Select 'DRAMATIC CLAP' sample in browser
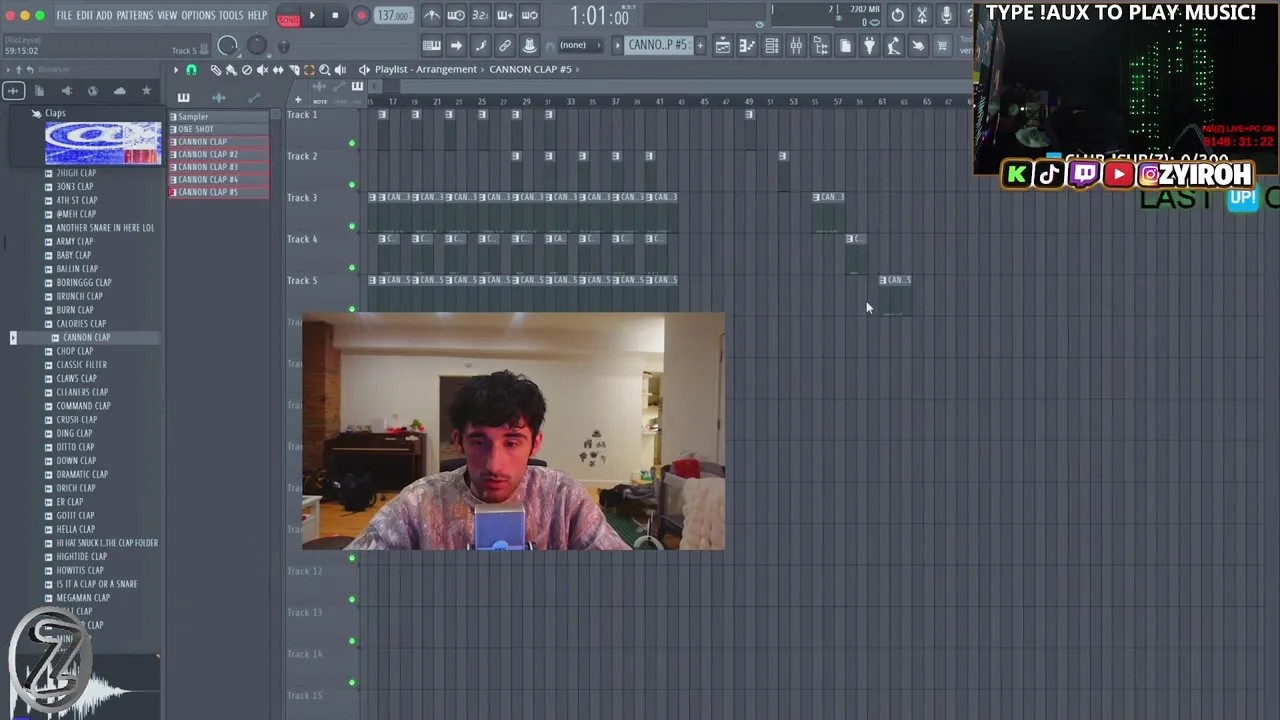 (82, 474)
